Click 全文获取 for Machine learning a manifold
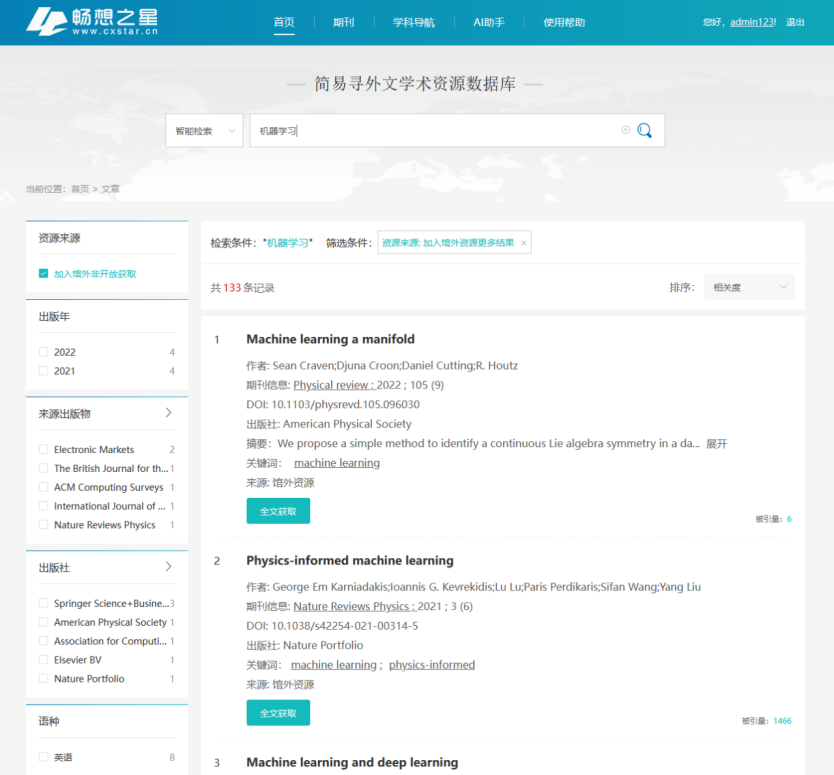 pyautogui.click(x=278, y=511)
